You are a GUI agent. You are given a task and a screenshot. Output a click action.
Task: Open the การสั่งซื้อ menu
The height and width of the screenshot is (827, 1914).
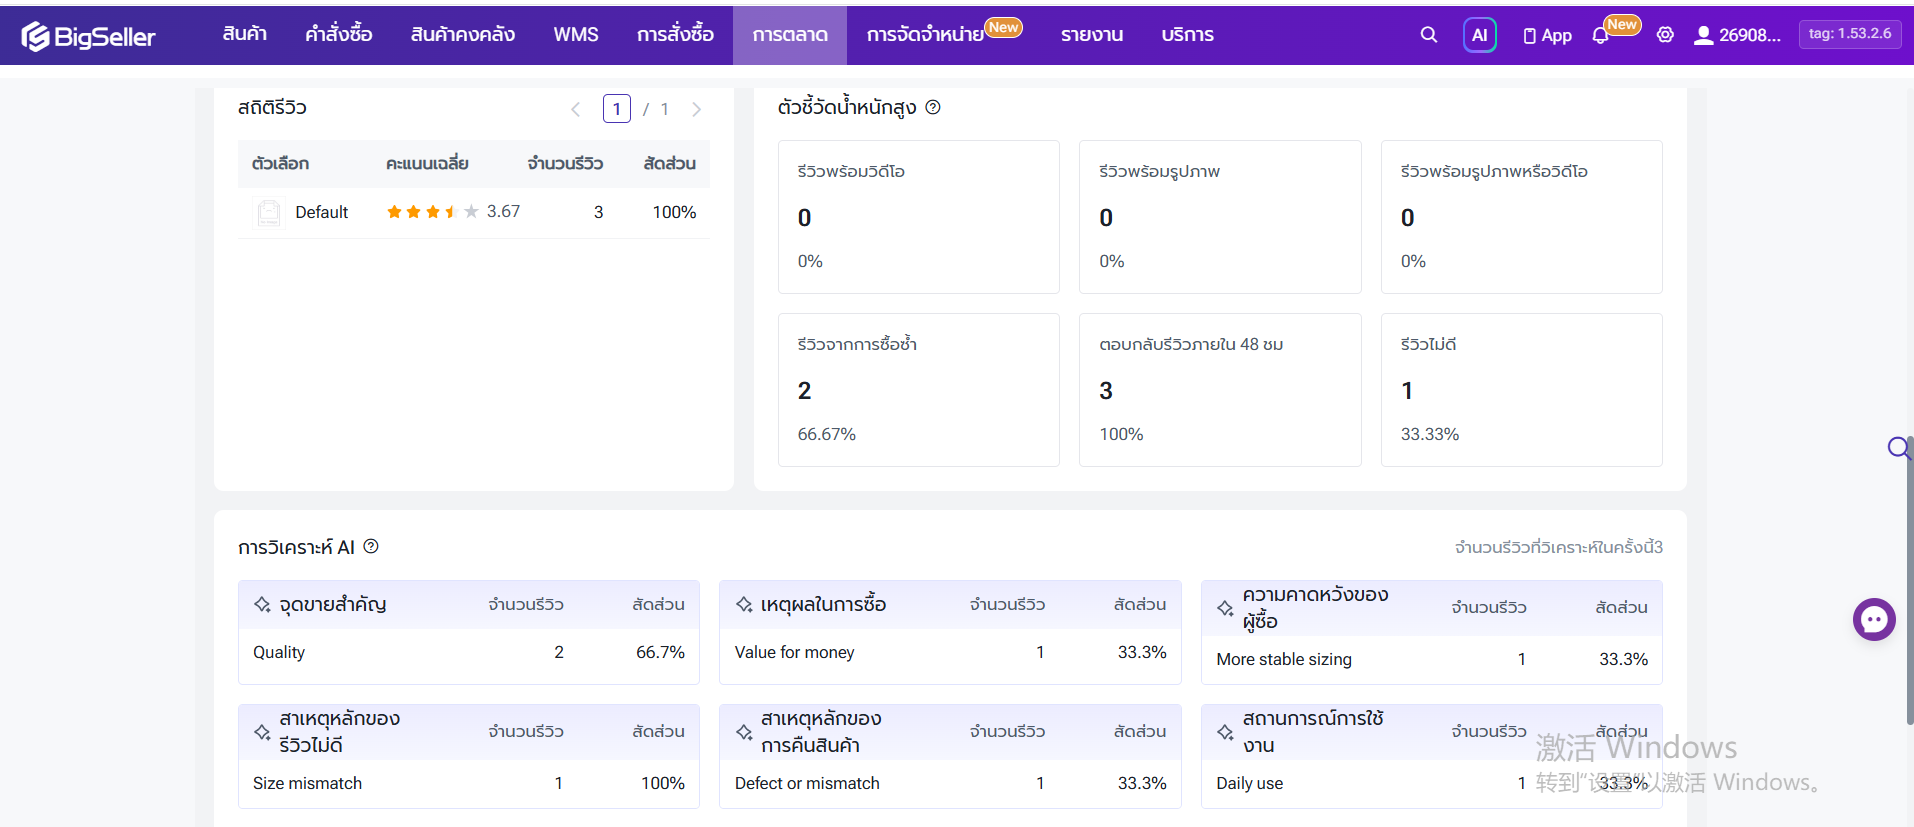[x=676, y=34]
